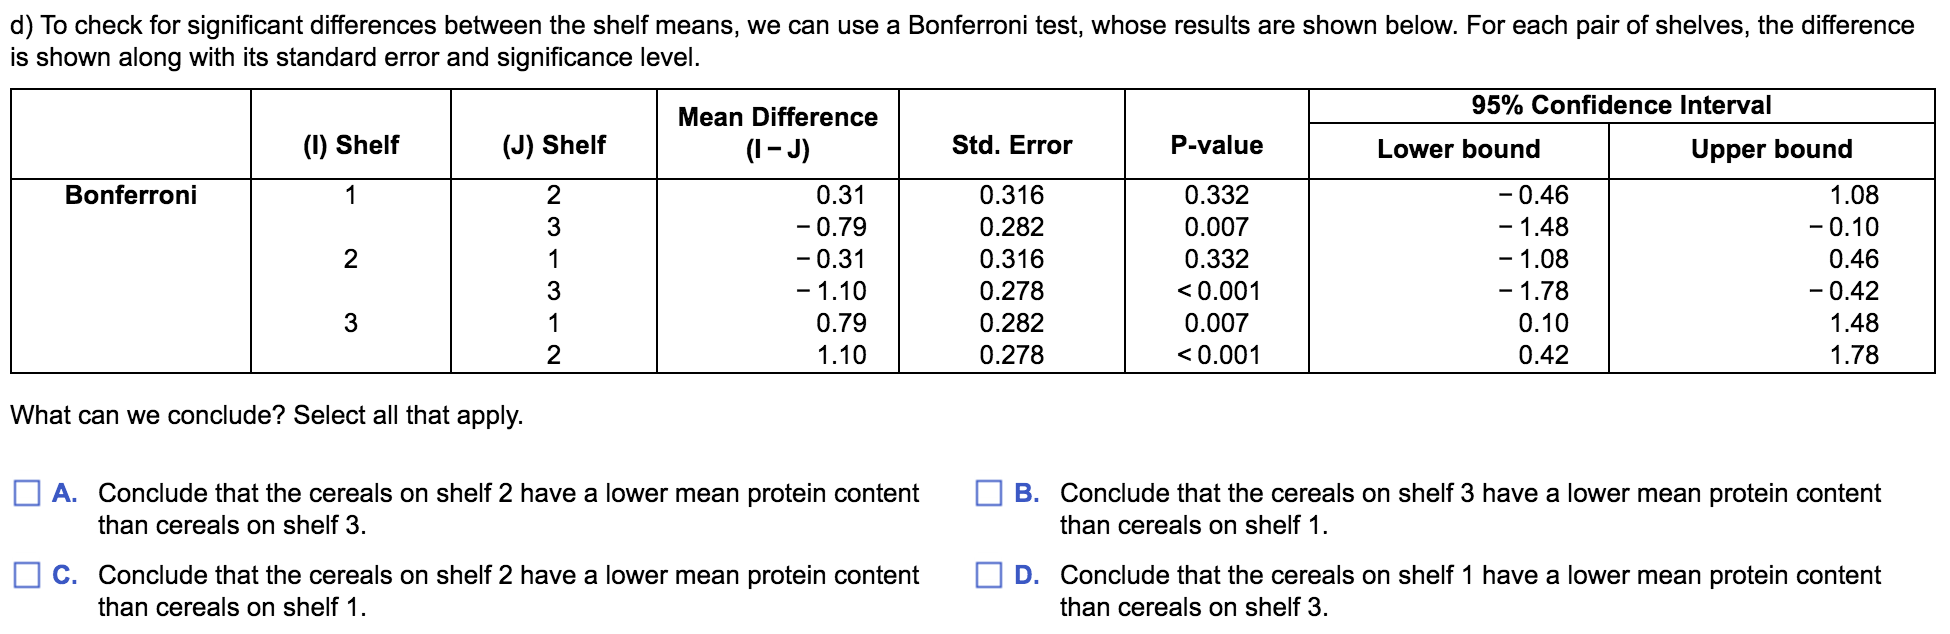Click the Std. Error column header
The height and width of the screenshot is (634, 1950).
click(x=1012, y=145)
